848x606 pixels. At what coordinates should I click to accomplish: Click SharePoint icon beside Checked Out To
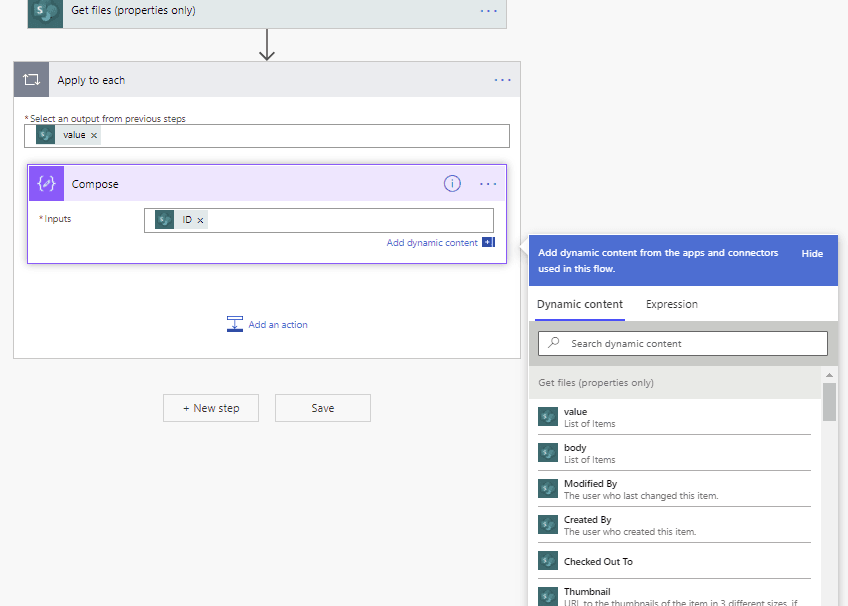coord(548,561)
